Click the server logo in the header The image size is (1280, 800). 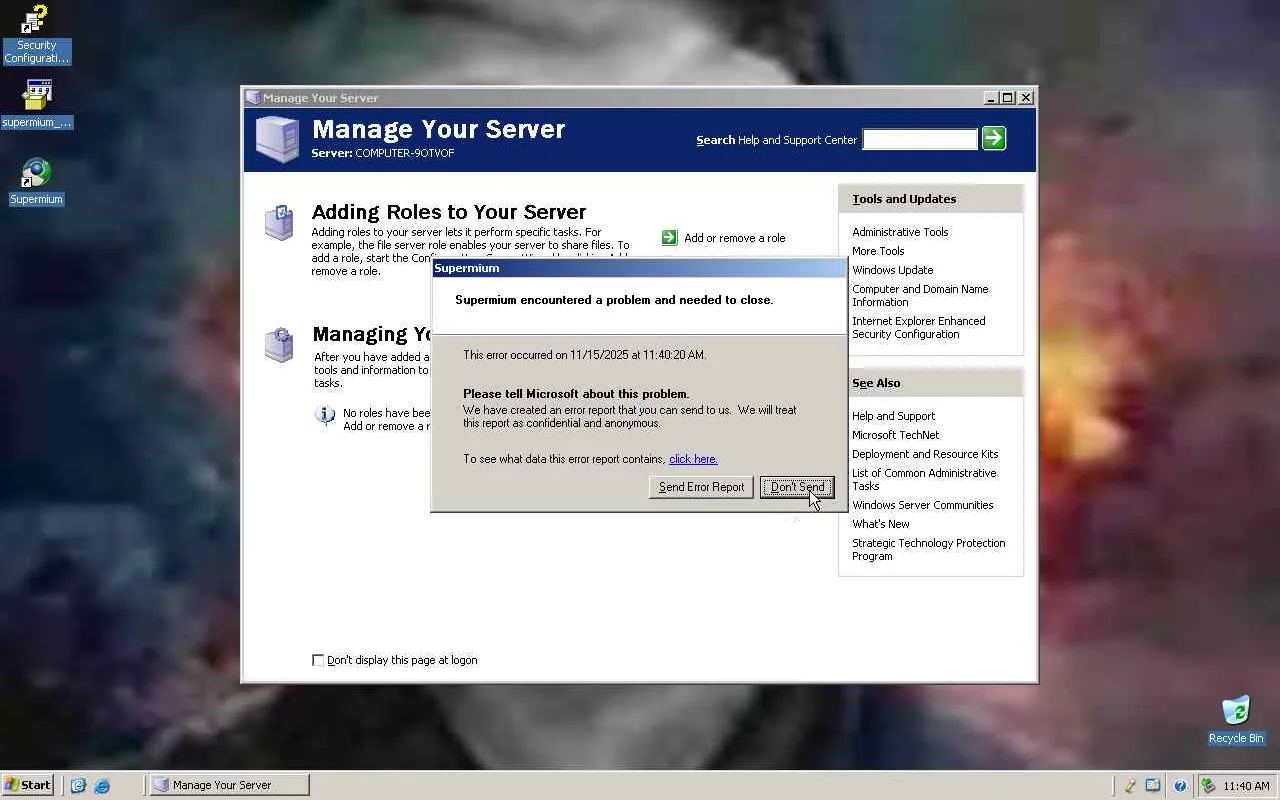(x=277, y=139)
